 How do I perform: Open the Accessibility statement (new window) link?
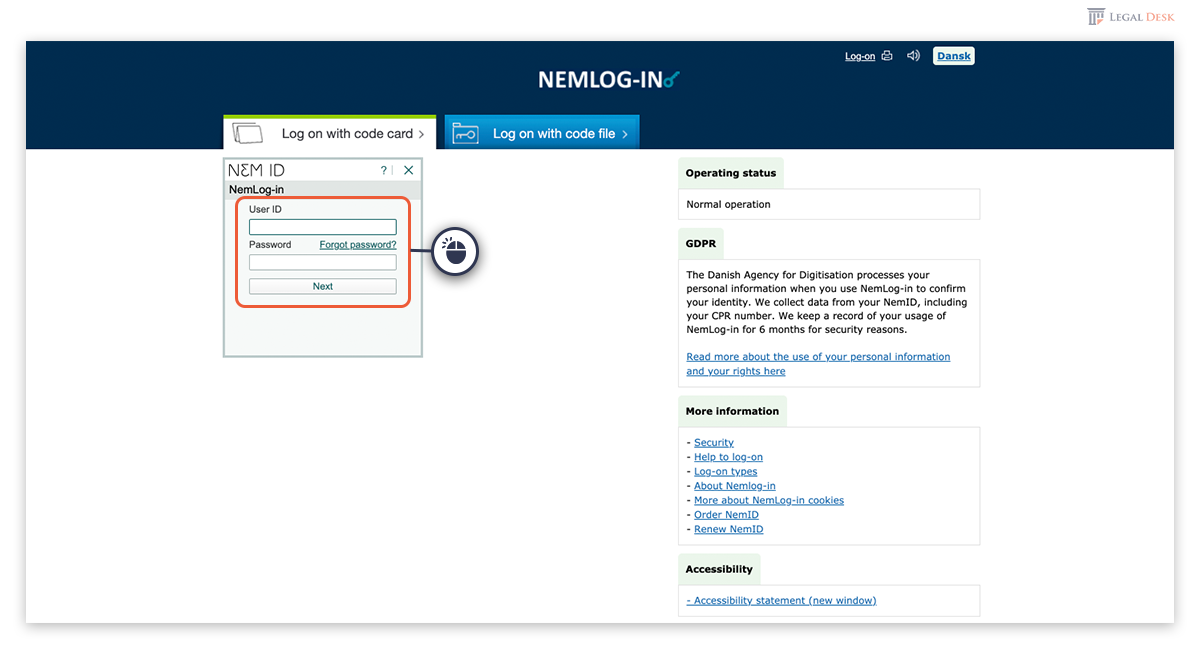pos(781,601)
